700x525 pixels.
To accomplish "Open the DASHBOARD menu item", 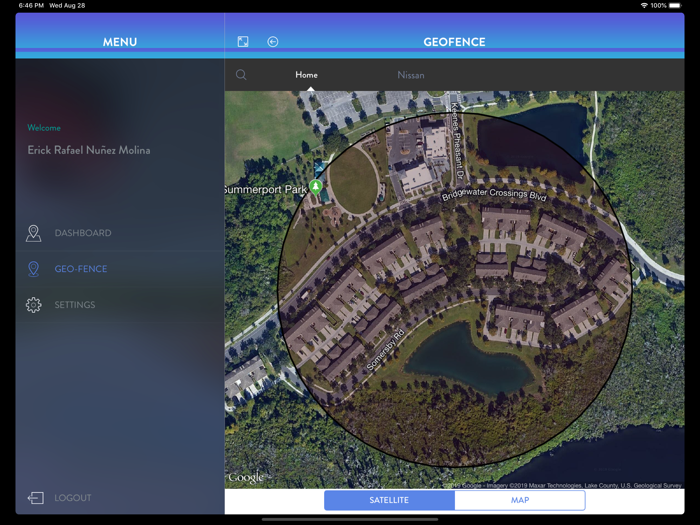I will 120,233.
